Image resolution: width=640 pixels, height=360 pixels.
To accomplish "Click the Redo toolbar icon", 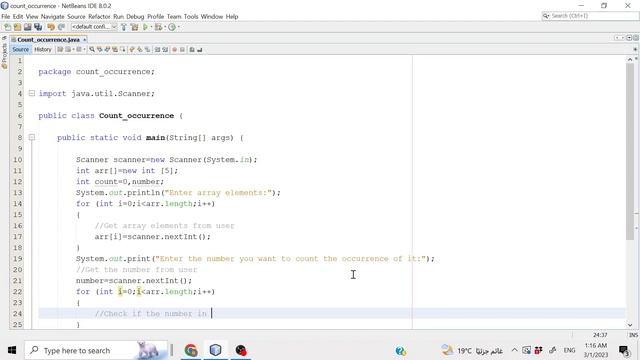I will click(x=61, y=27).
